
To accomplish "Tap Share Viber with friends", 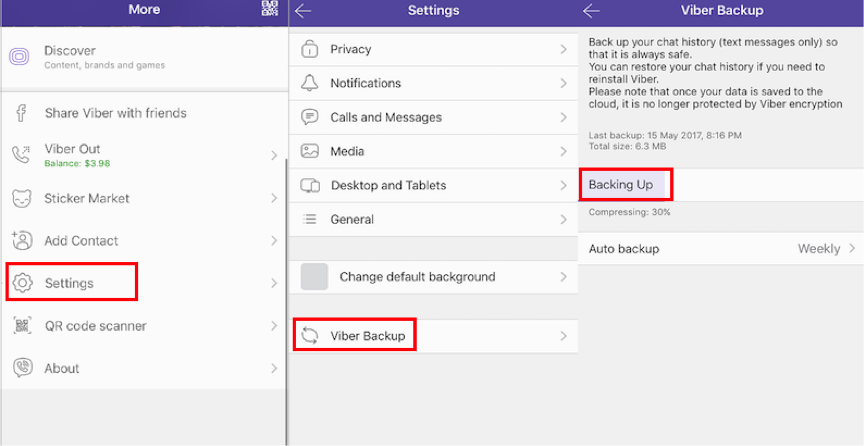I will click(115, 113).
